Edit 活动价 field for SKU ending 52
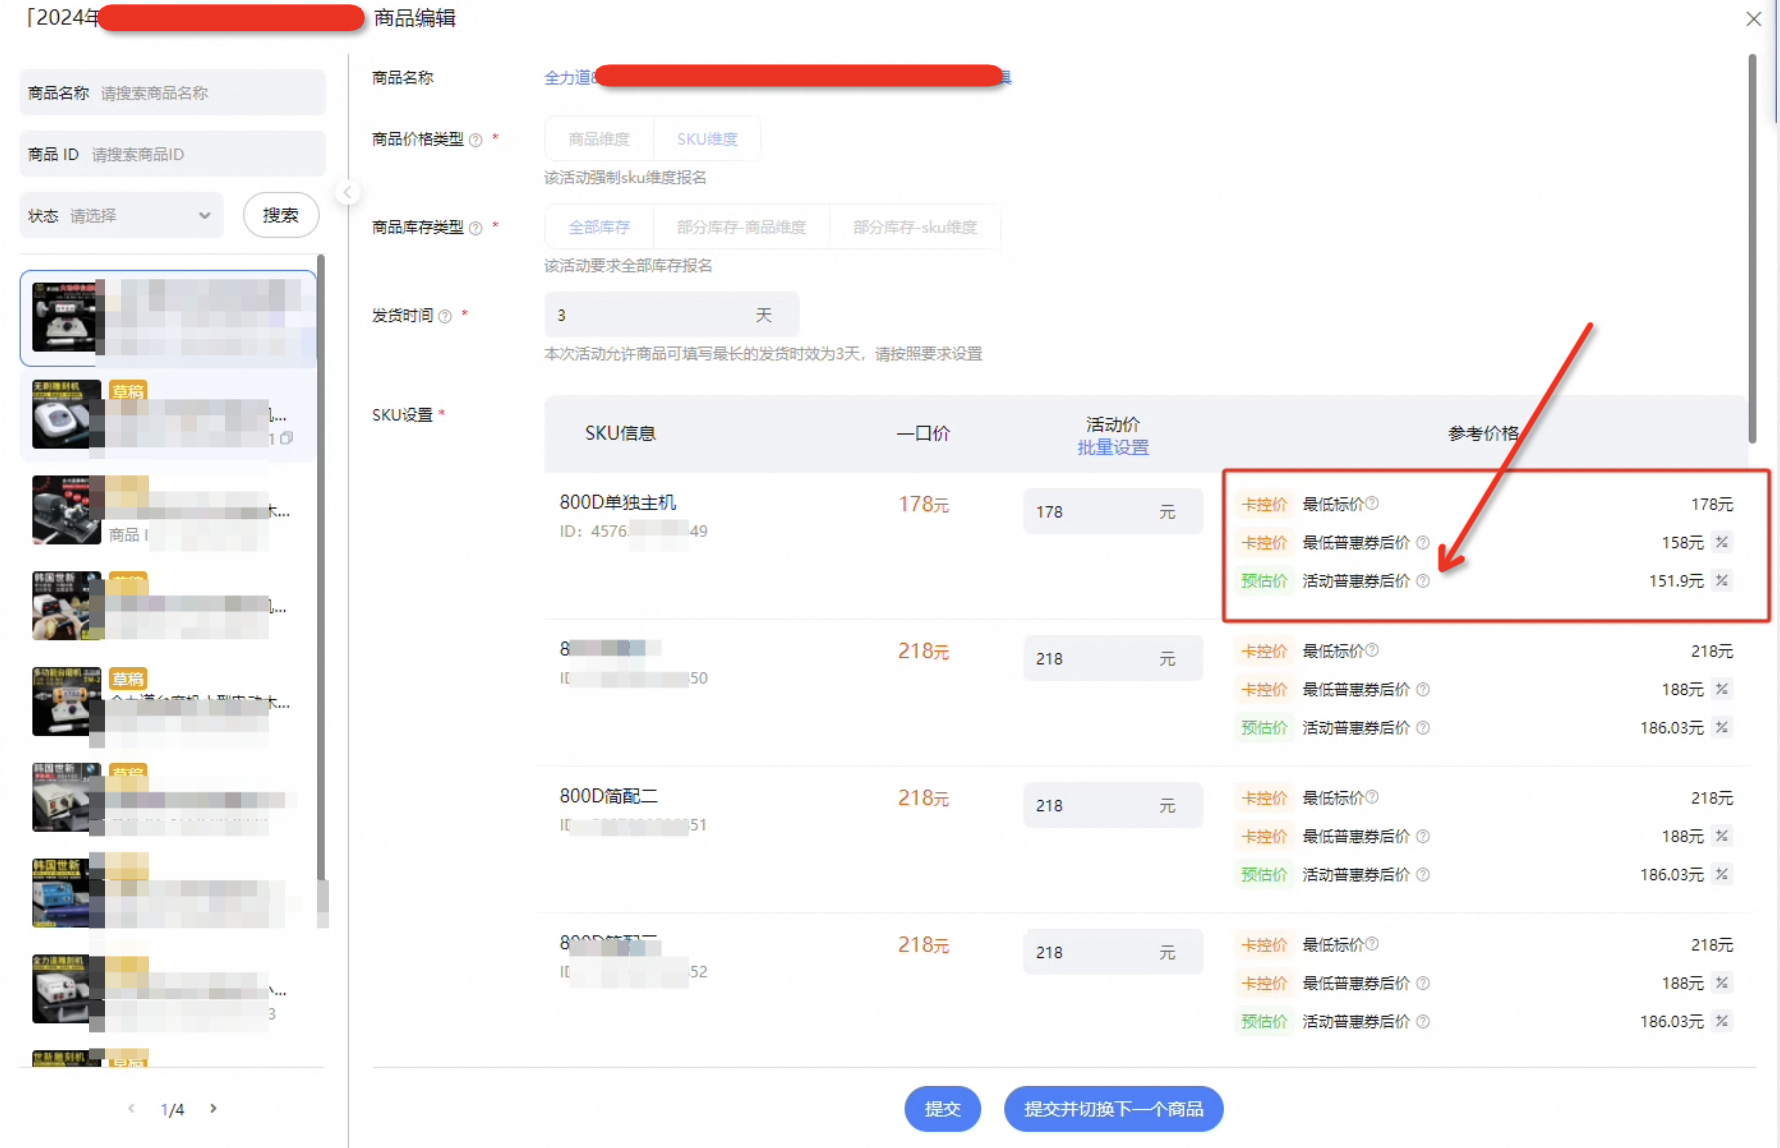 [1112, 953]
